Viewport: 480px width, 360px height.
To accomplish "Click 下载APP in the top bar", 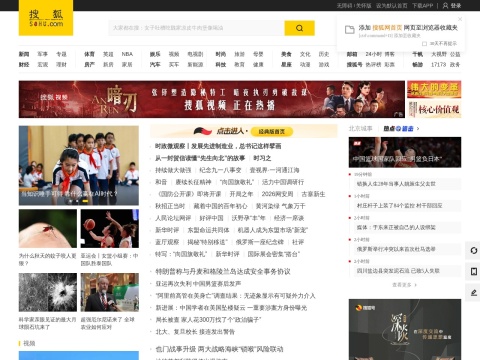I will click(422, 6).
